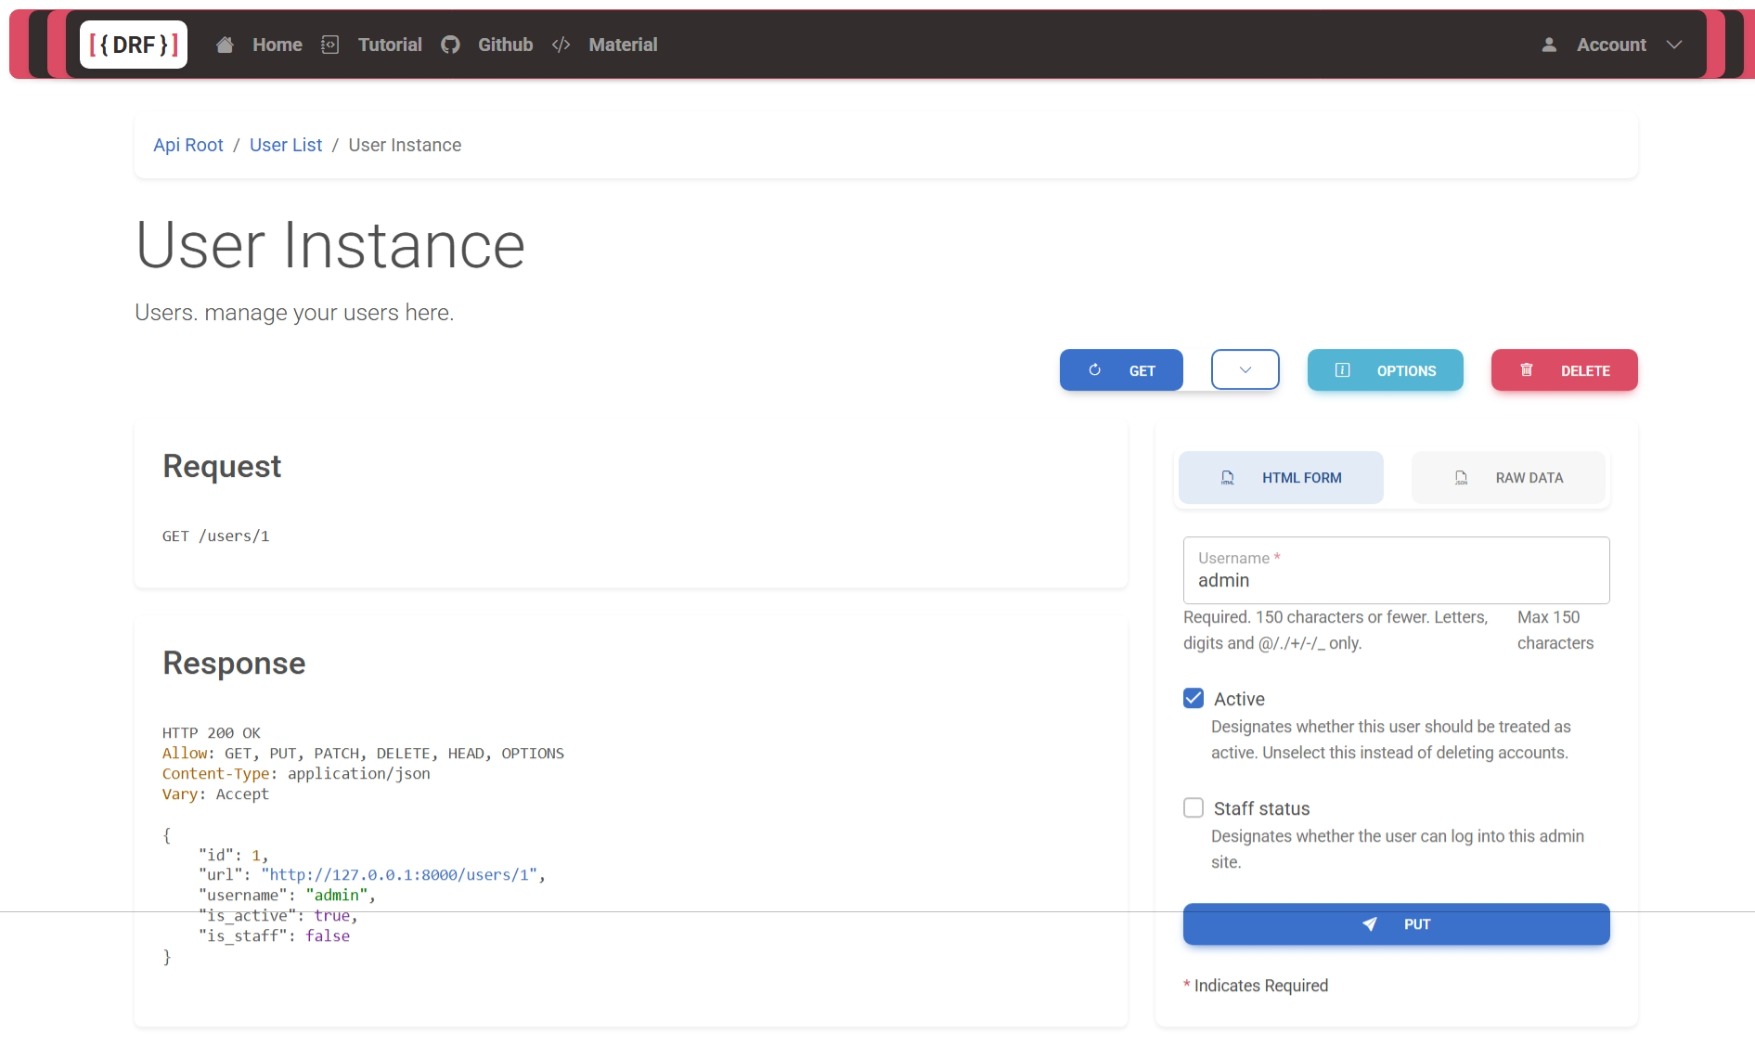The image size is (1755, 1054).
Task: Expand the Account dropdown chevron
Action: tap(1674, 45)
